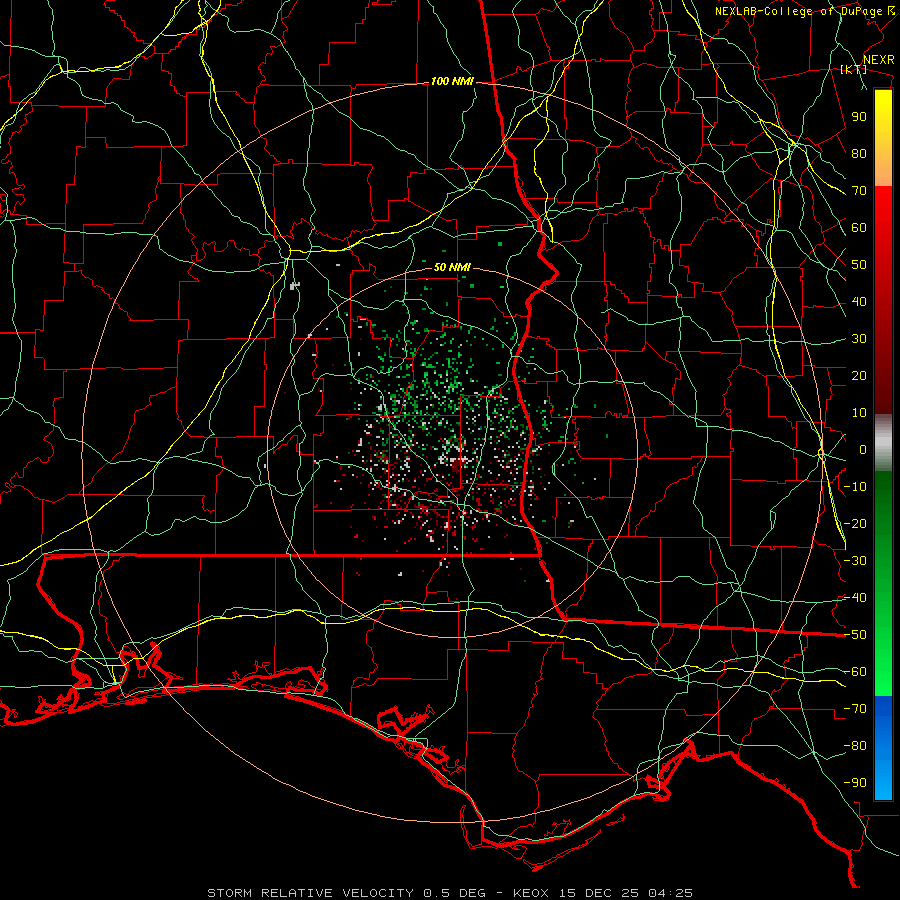Click the 0 value on the velocity scale

(863, 450)
